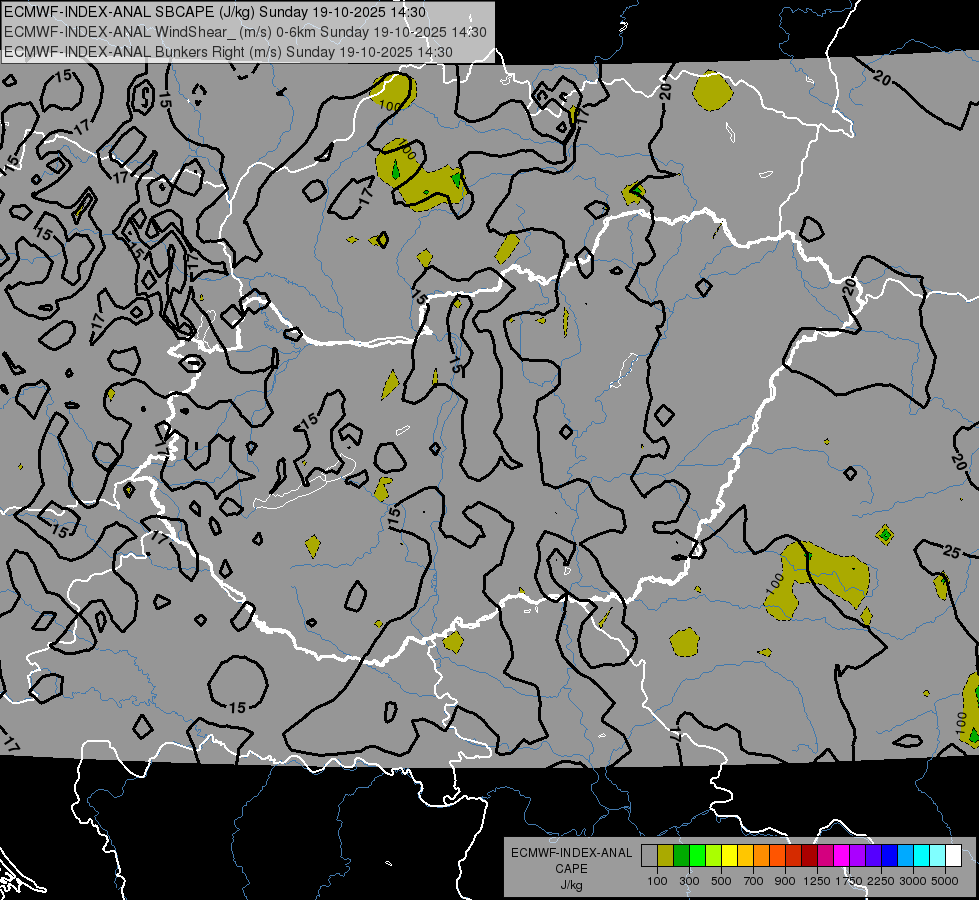Click the 25 contour label on right side

951,551
